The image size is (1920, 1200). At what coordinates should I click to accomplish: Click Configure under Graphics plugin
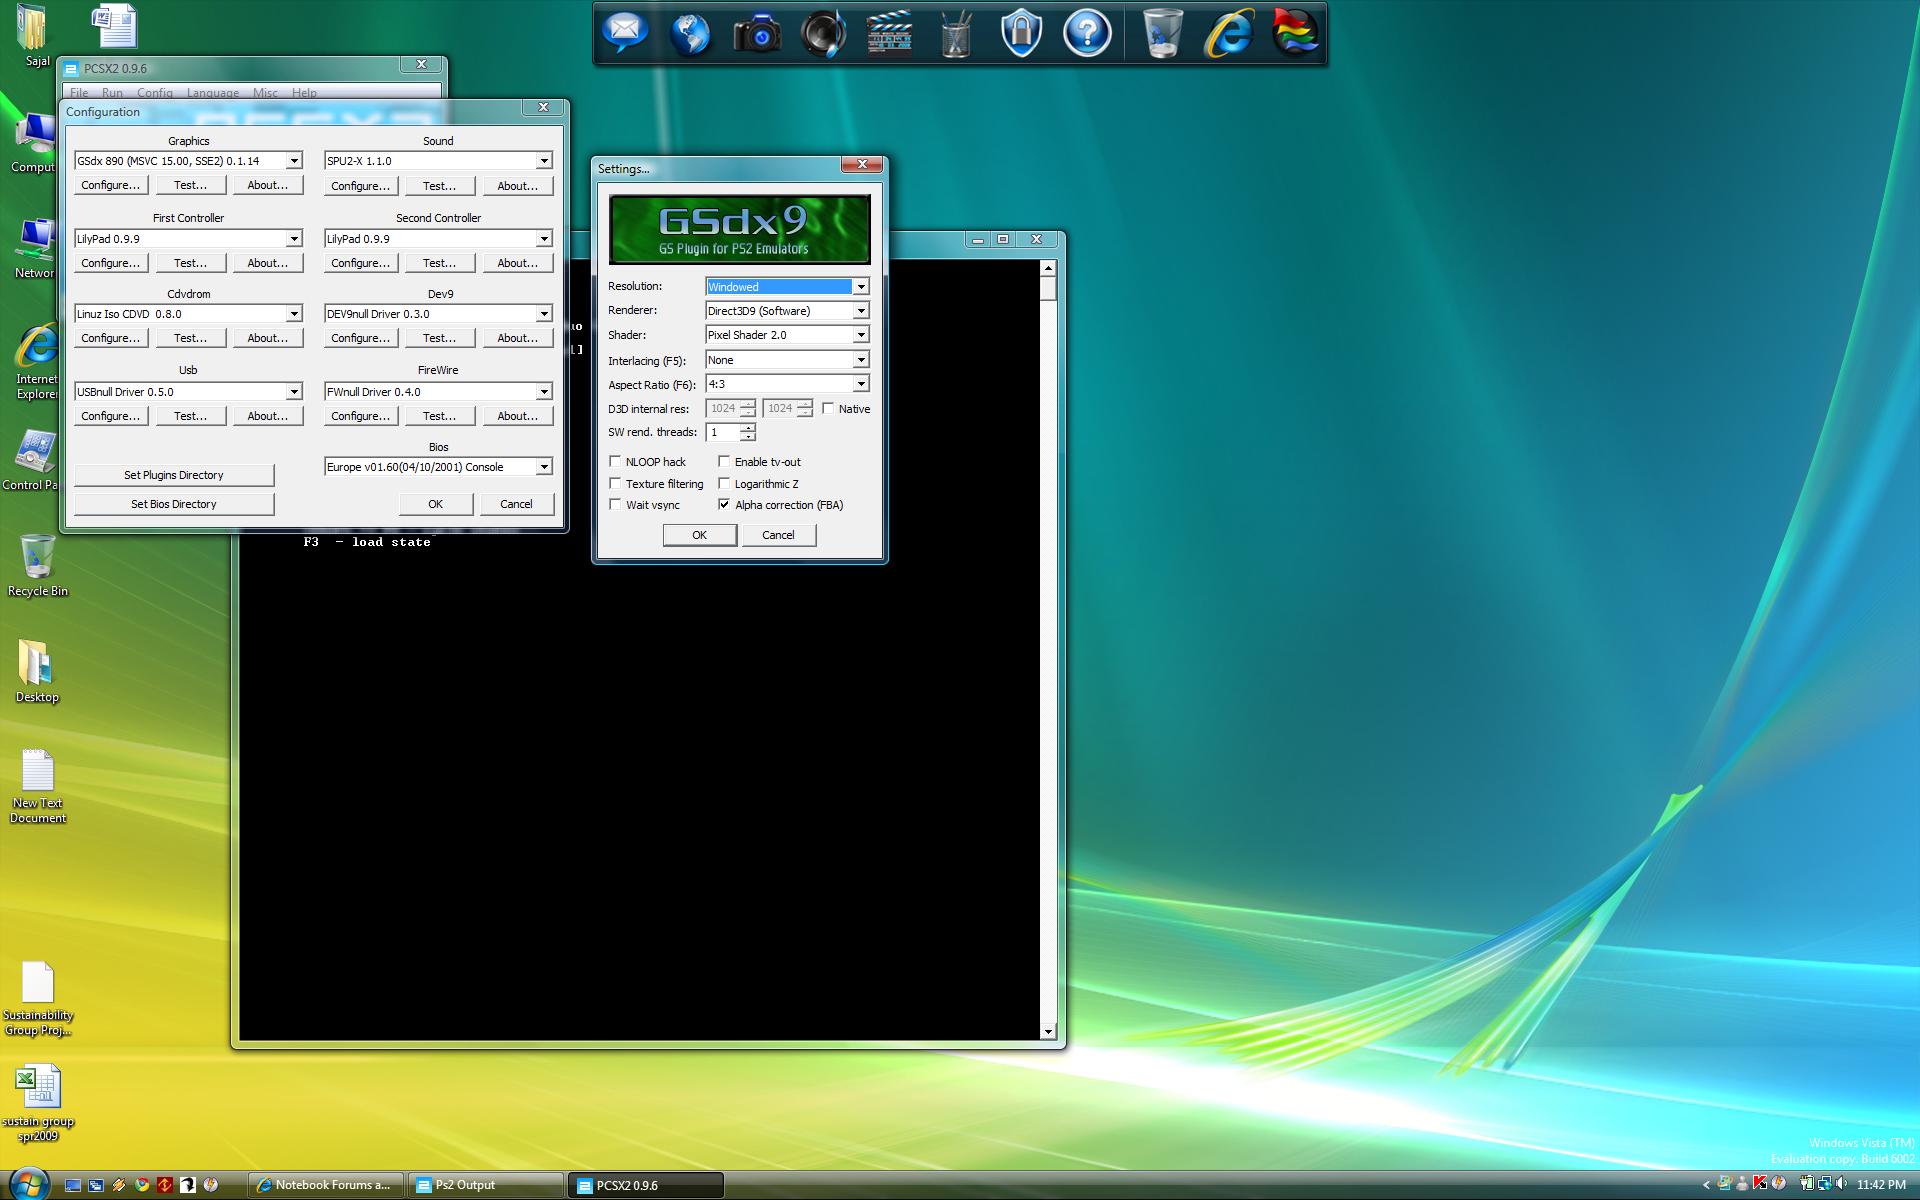tap(111, 185)
